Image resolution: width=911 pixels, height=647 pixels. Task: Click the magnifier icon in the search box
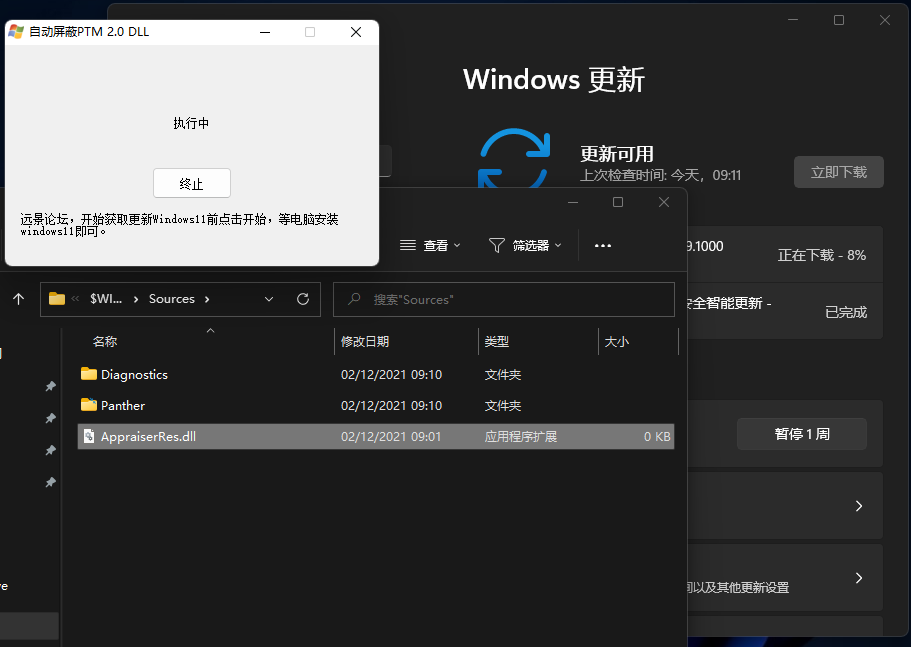356,299
